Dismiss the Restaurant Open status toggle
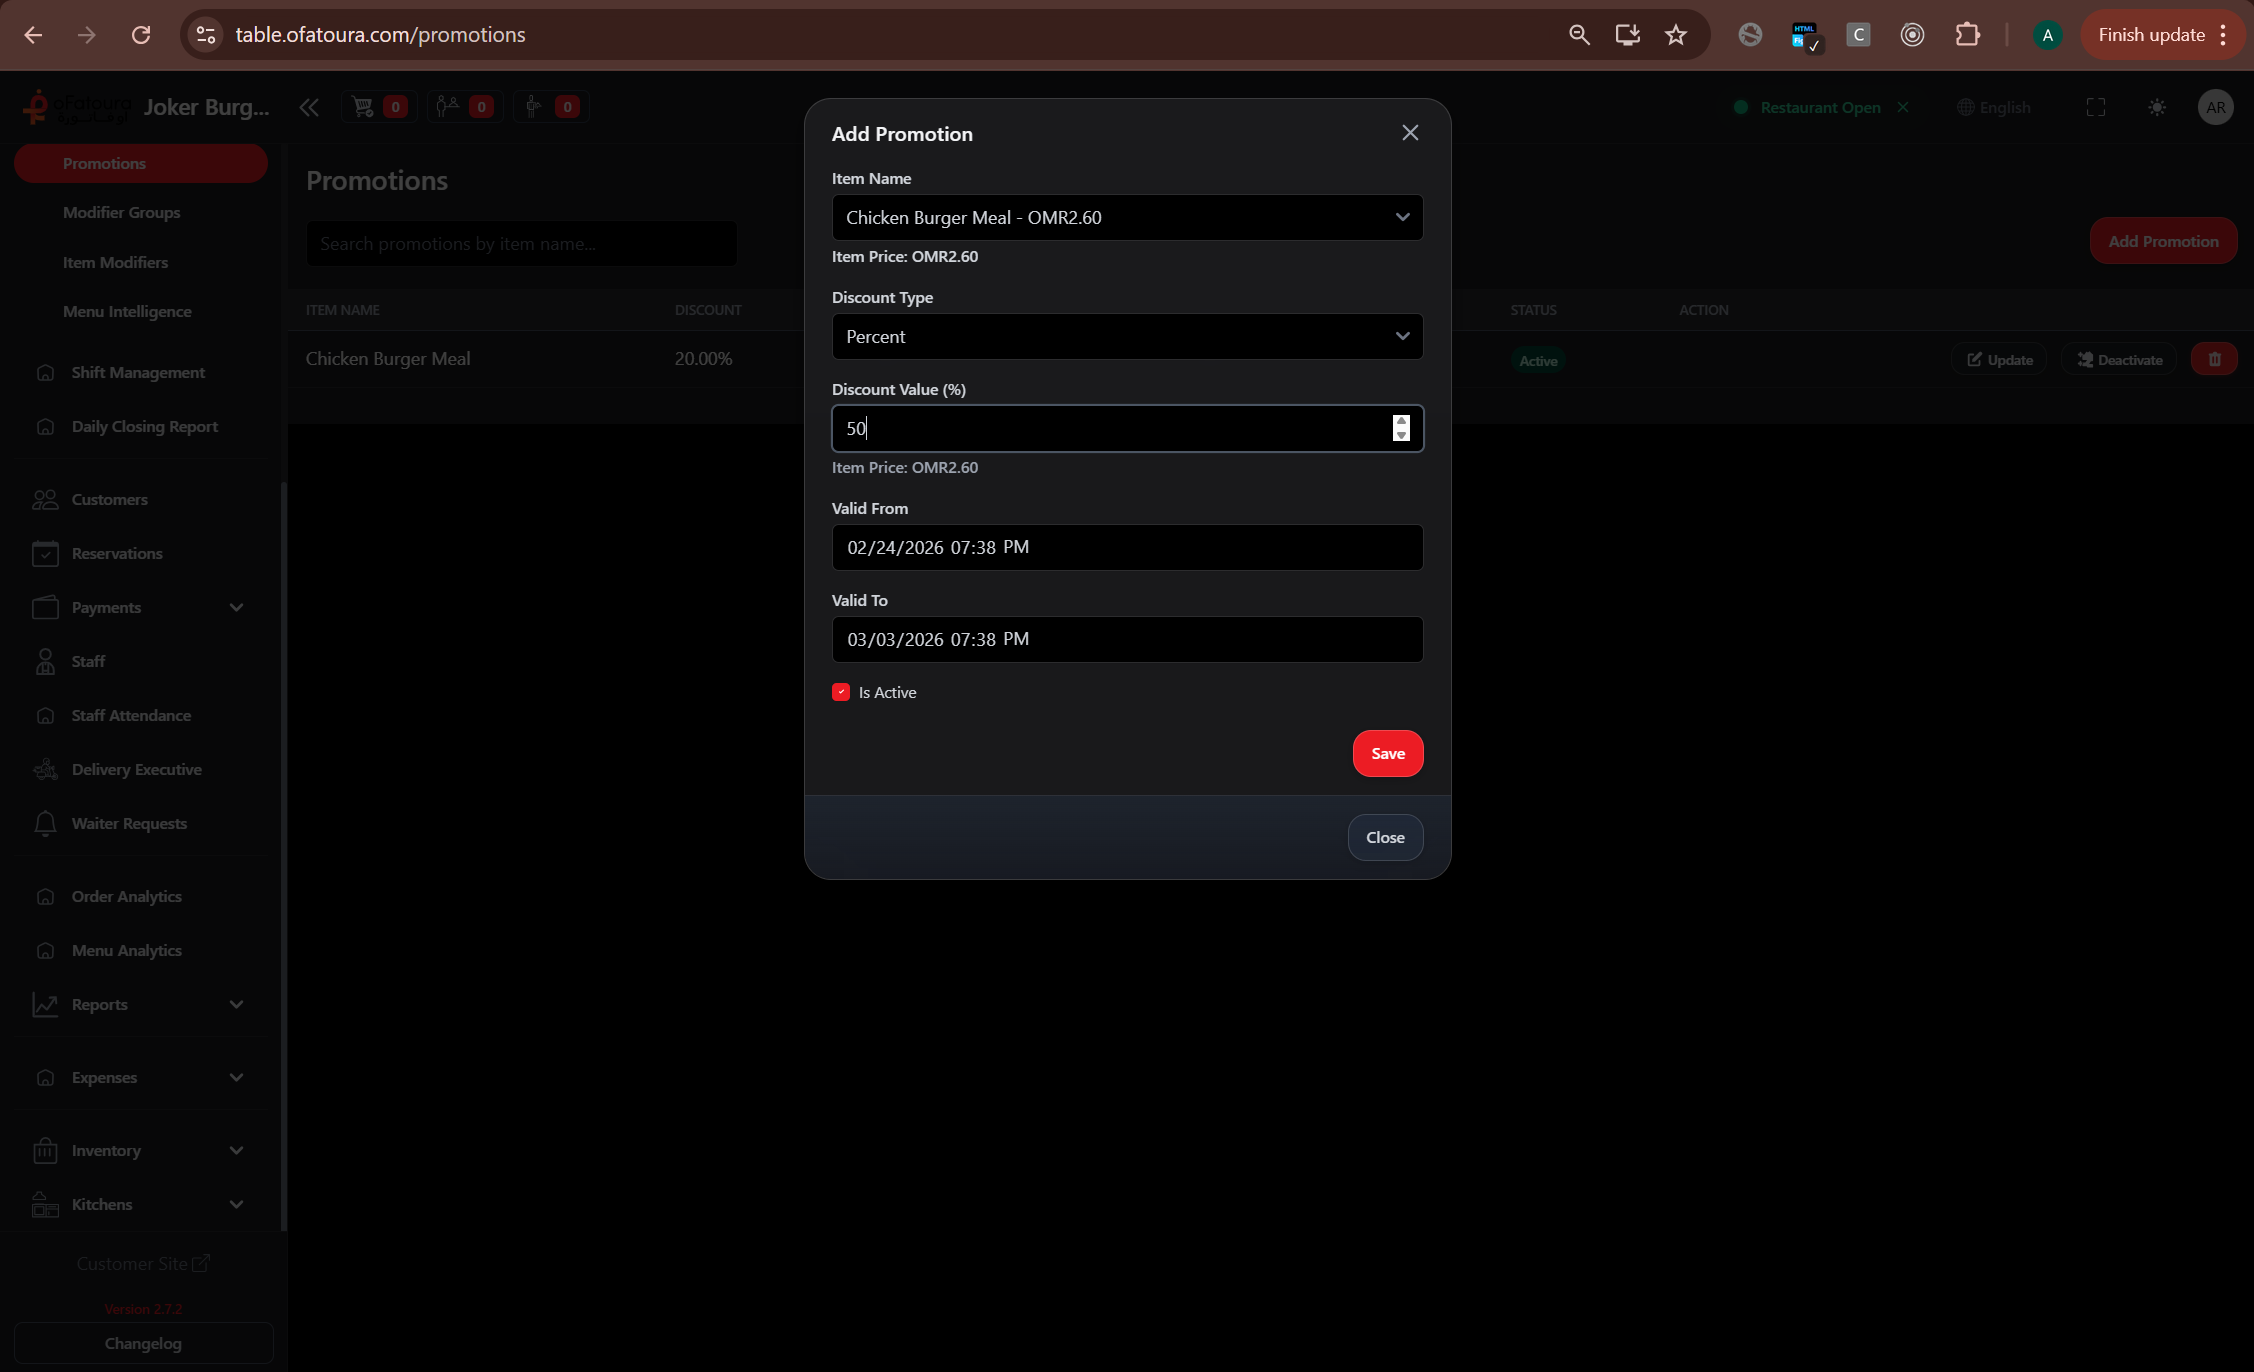Viewport: 2254px width, 1372px height. [1903, 107]
